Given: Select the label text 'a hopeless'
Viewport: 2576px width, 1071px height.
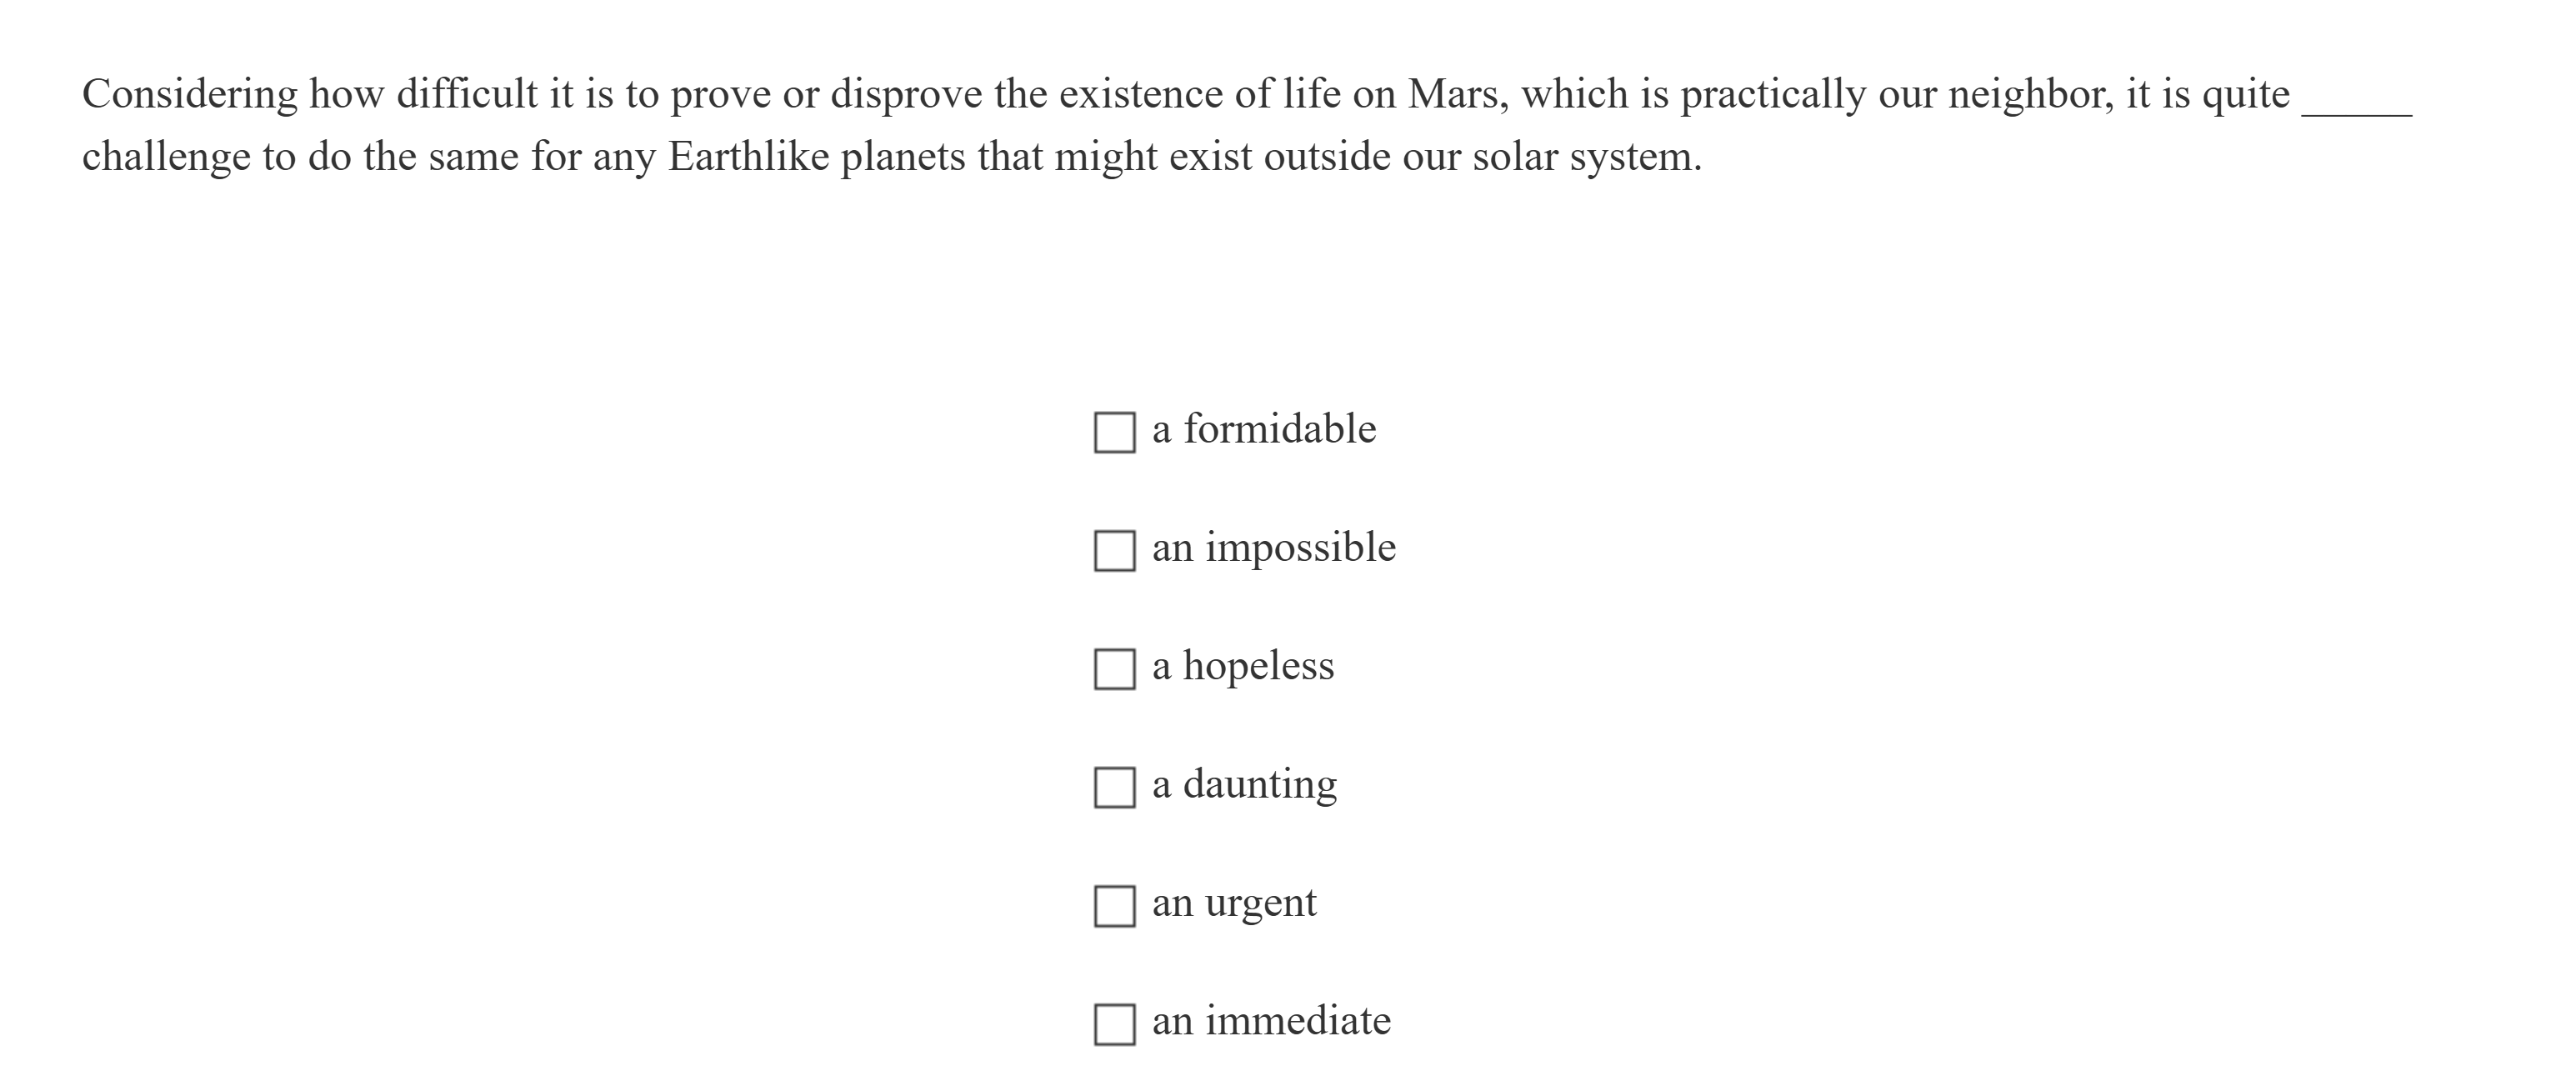Looking at the screenshot, I should point(1243,666).
